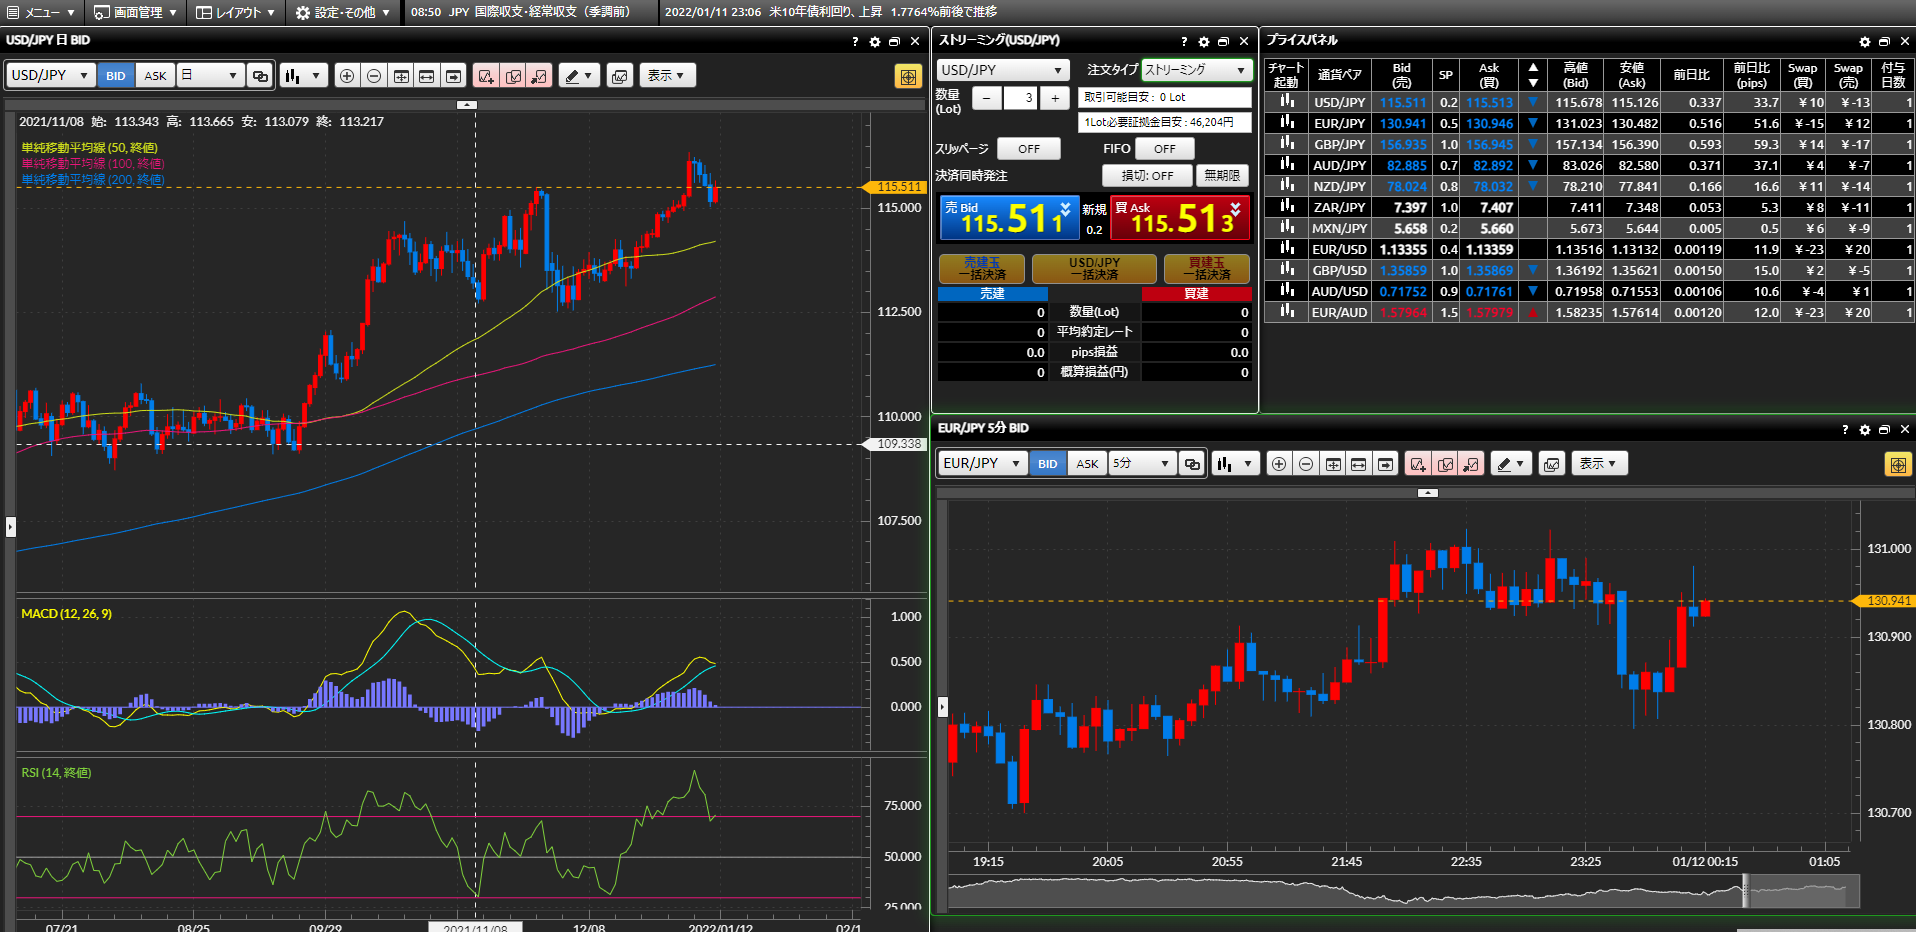This screenshot has height=932, width=1916.
Task: Select the zoom-in tool on USD/JPY chart
Action: [347, 75]
